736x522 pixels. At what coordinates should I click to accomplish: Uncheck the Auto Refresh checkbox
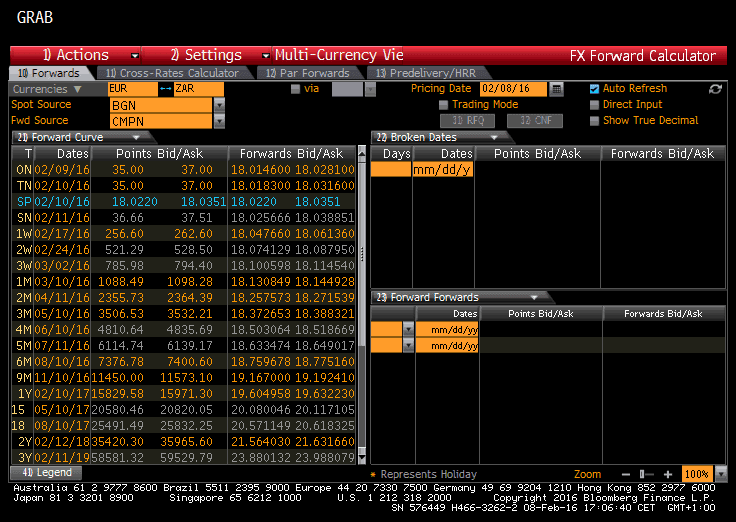tap(594, 89)
